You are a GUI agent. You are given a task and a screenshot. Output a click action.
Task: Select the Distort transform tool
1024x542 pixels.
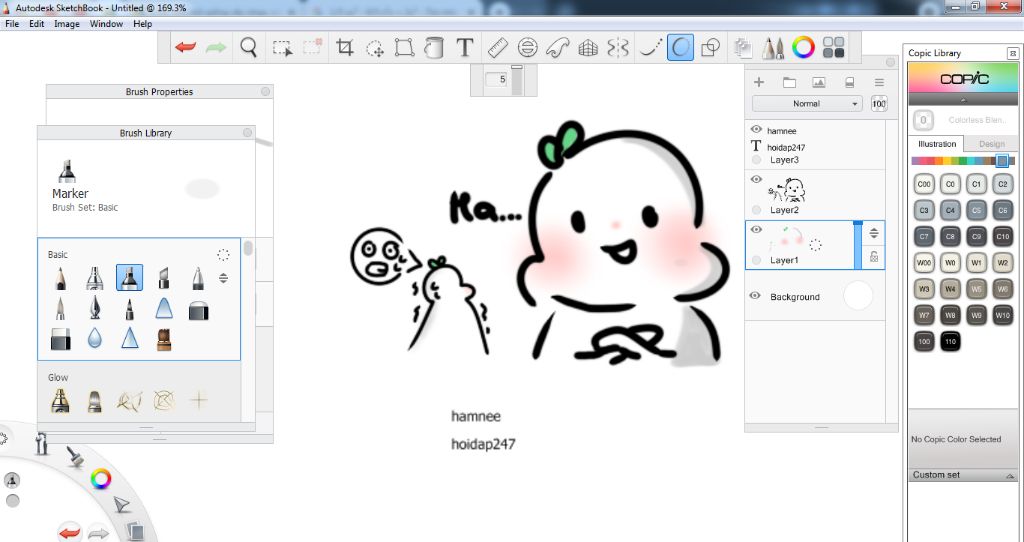[x=404, y=47]
